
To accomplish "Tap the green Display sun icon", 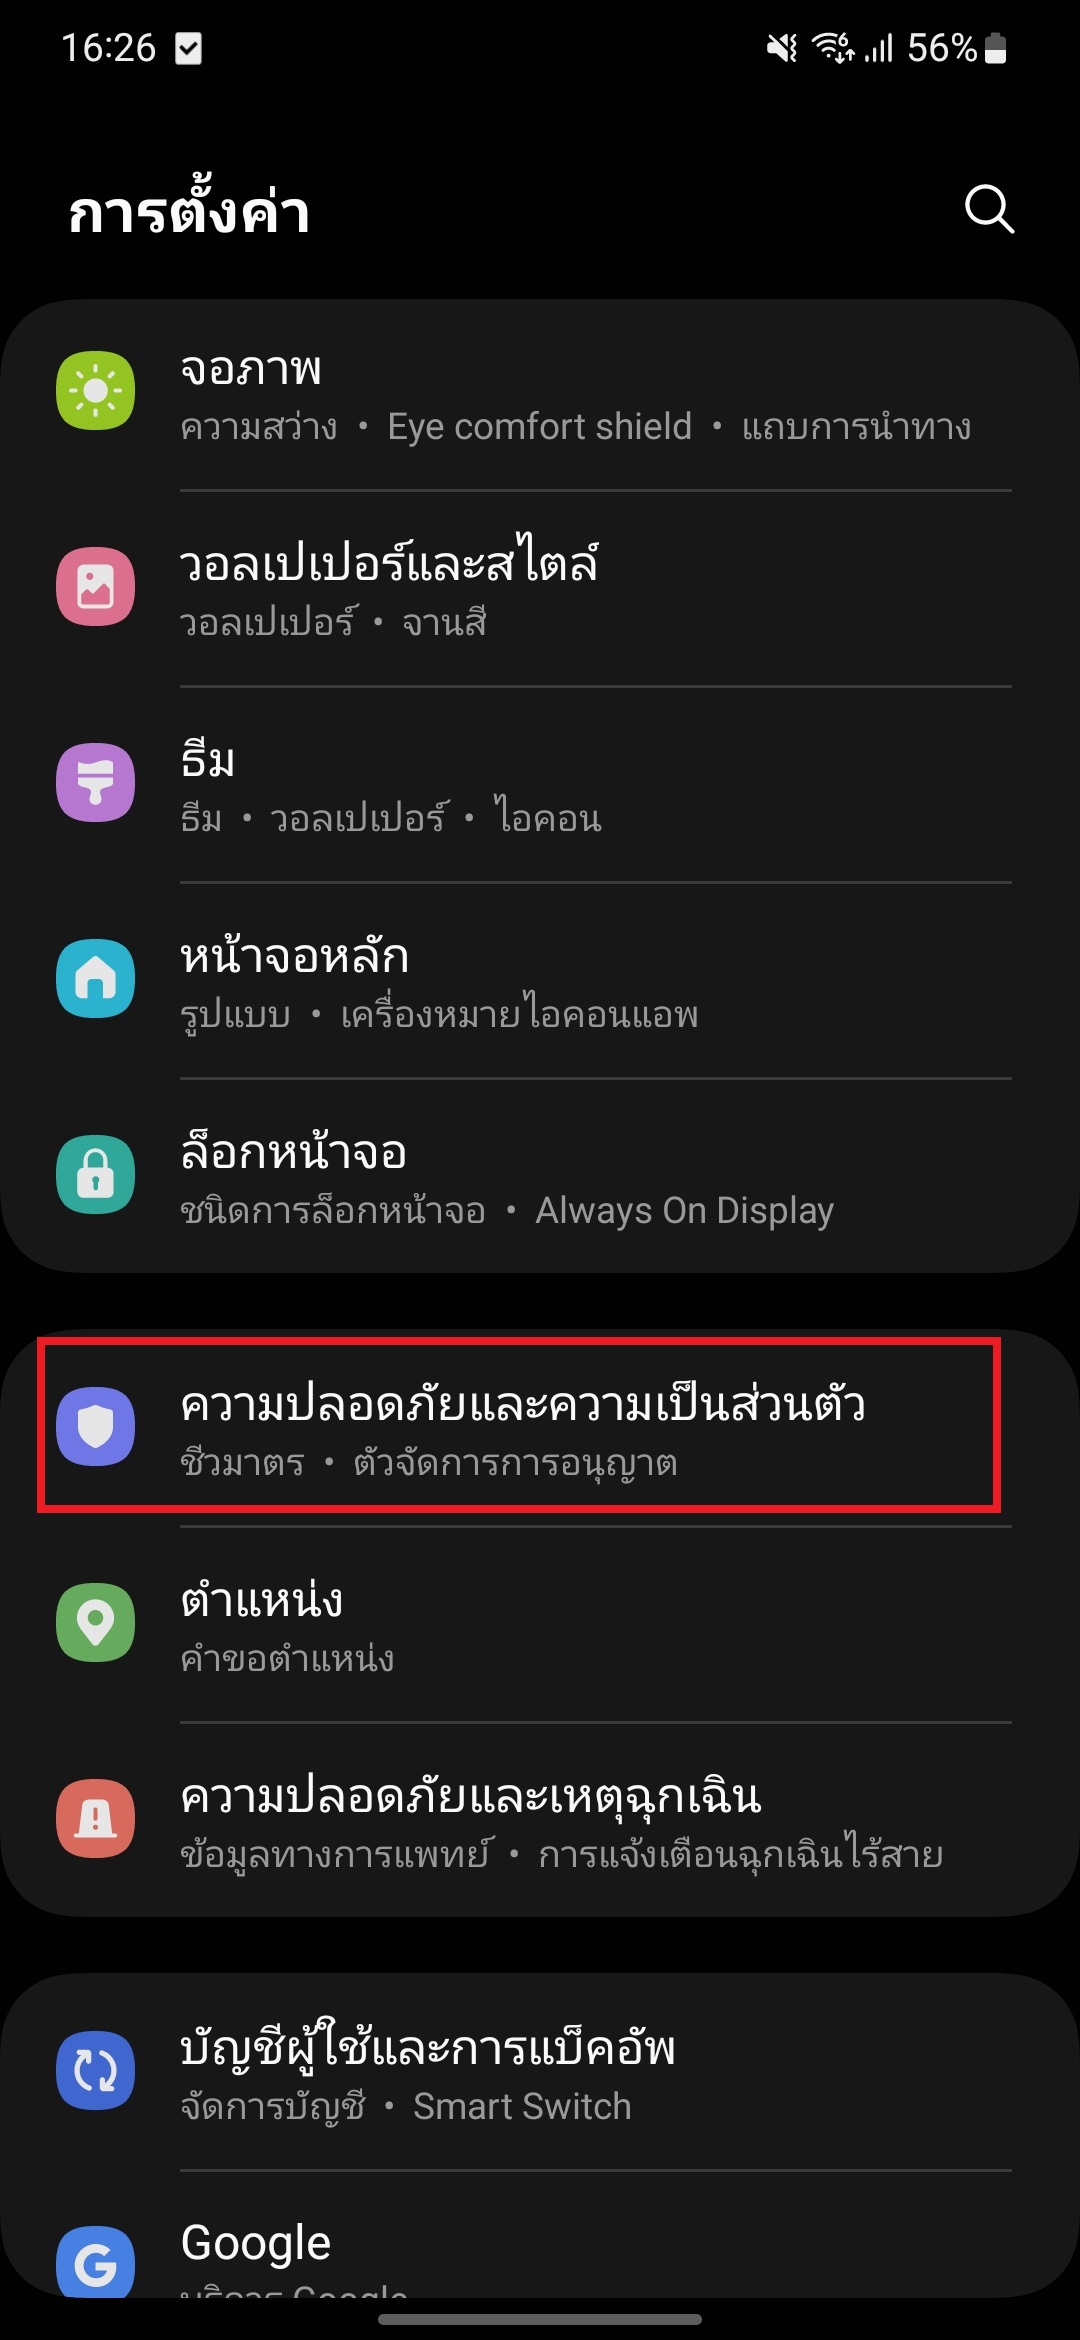I will pos(95,390).
